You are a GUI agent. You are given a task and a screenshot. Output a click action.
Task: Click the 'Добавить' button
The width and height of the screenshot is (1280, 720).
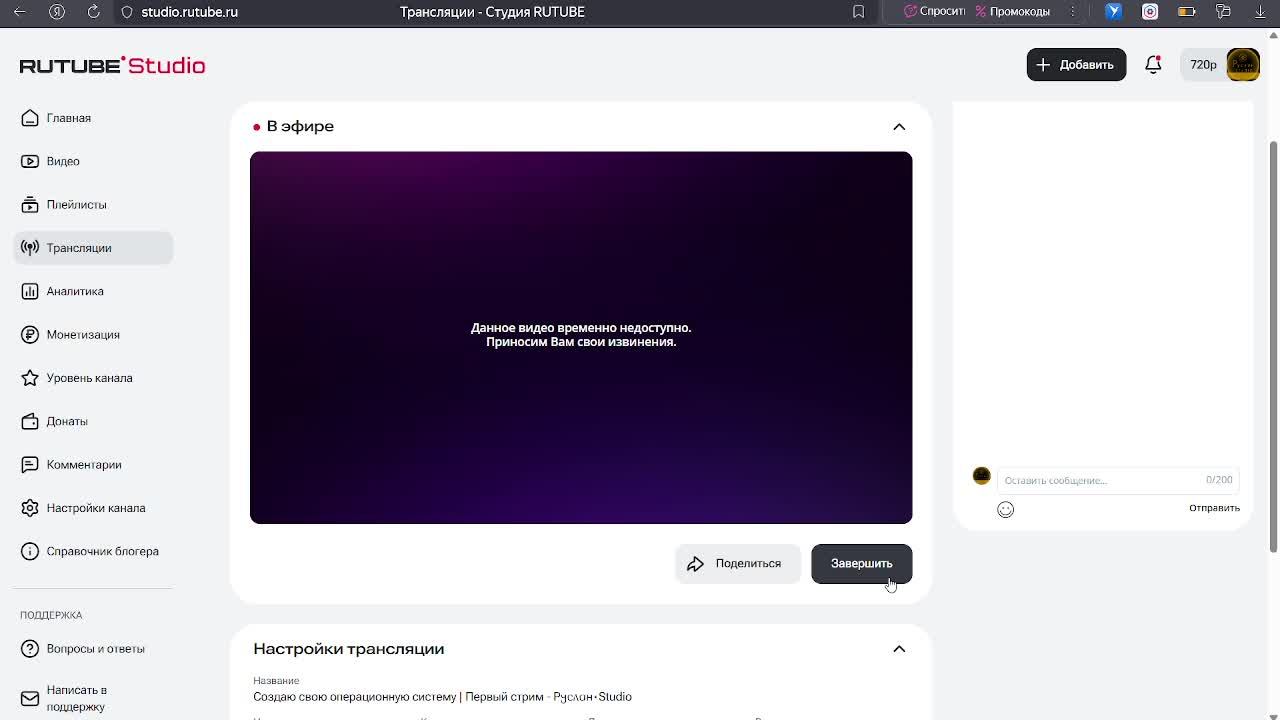pyautogui.click(x=1076, y=65)
